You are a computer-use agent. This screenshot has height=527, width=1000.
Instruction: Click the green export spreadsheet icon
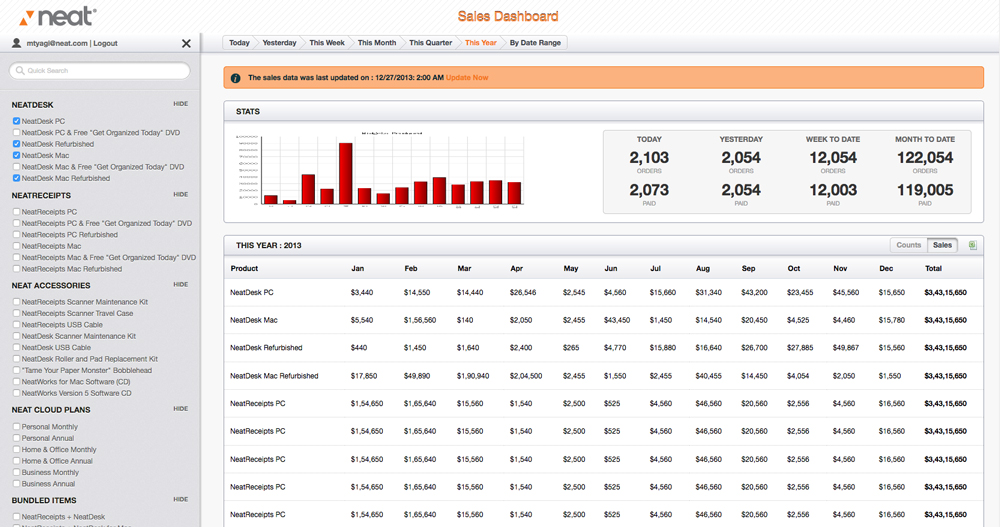point(973,245)
